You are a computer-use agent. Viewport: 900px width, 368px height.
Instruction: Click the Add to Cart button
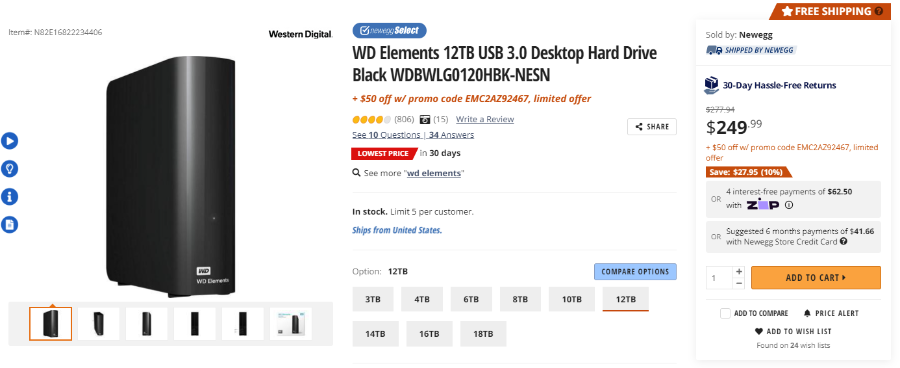click(x=815, y=278)
